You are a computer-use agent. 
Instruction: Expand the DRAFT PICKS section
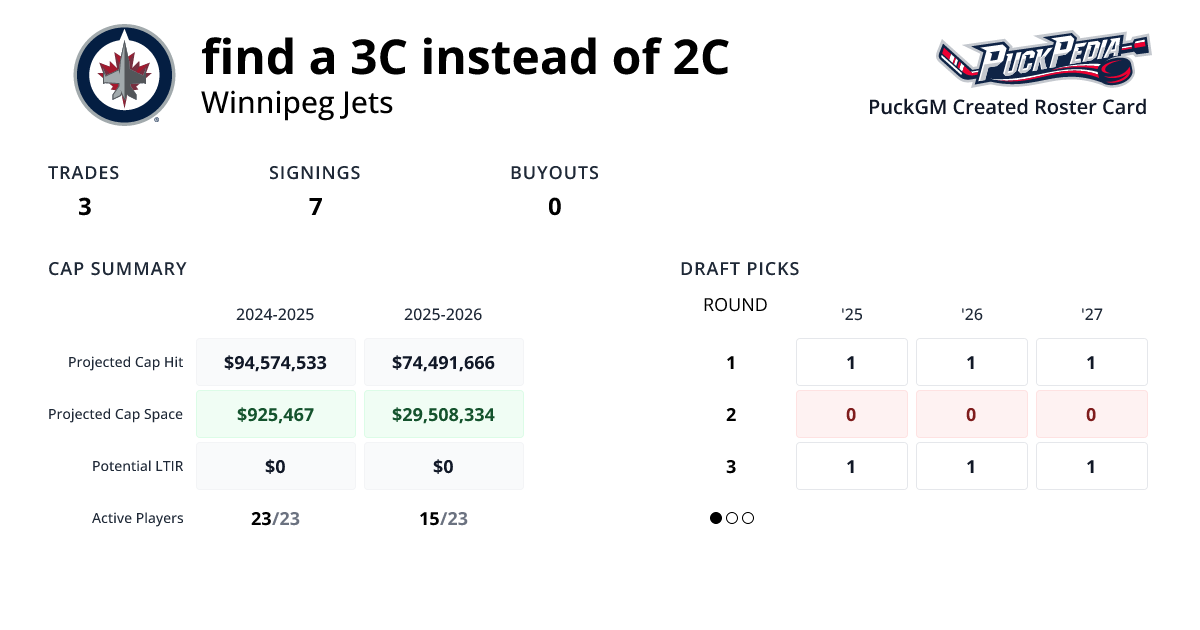(x=740, y=268)
